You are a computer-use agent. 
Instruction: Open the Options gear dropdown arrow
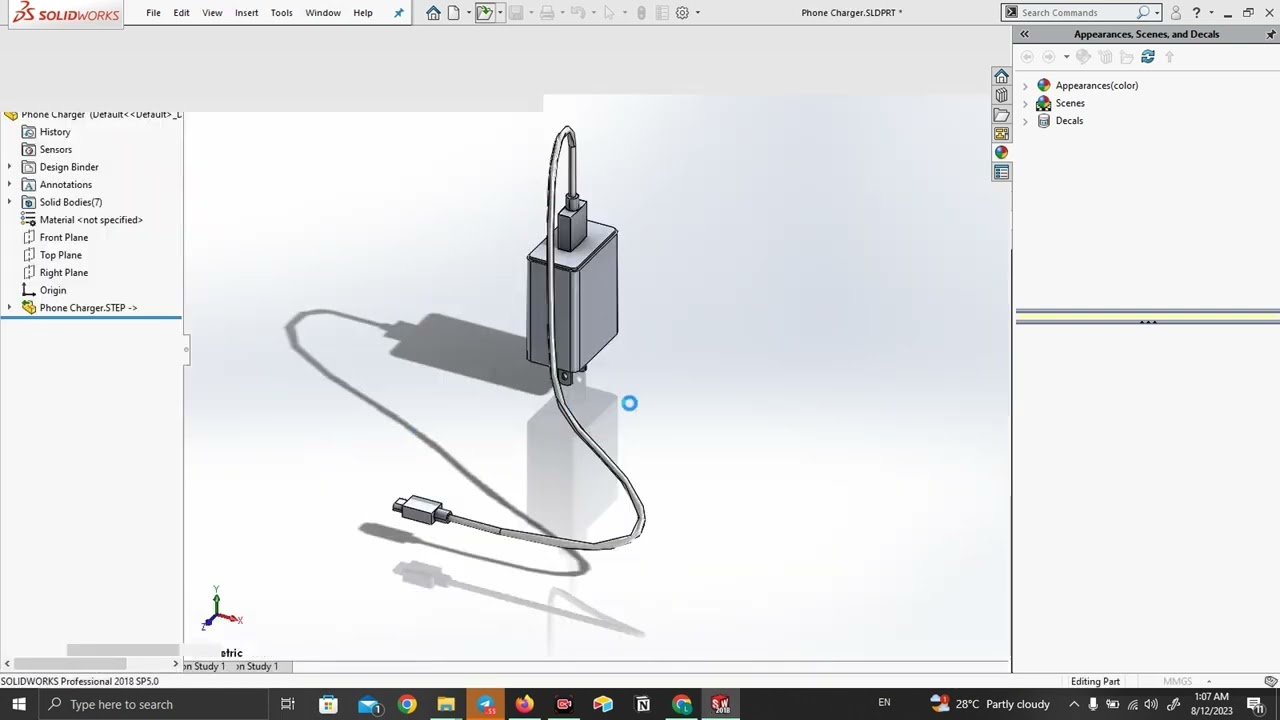[x=697, y=13]
